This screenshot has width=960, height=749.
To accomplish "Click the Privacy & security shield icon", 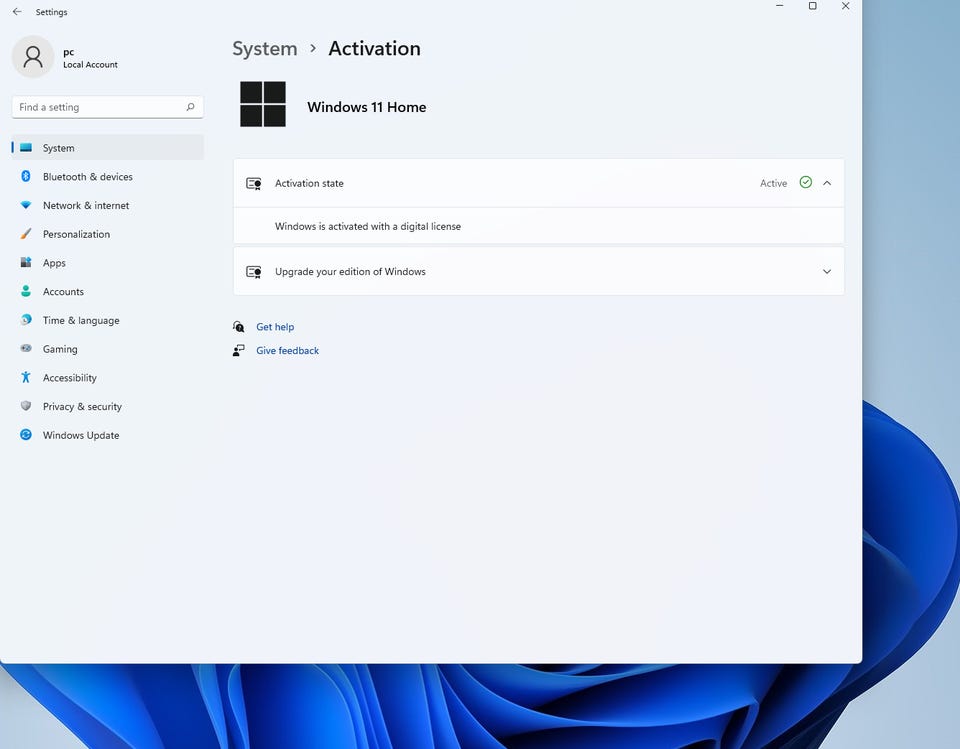I will (26, 406).
